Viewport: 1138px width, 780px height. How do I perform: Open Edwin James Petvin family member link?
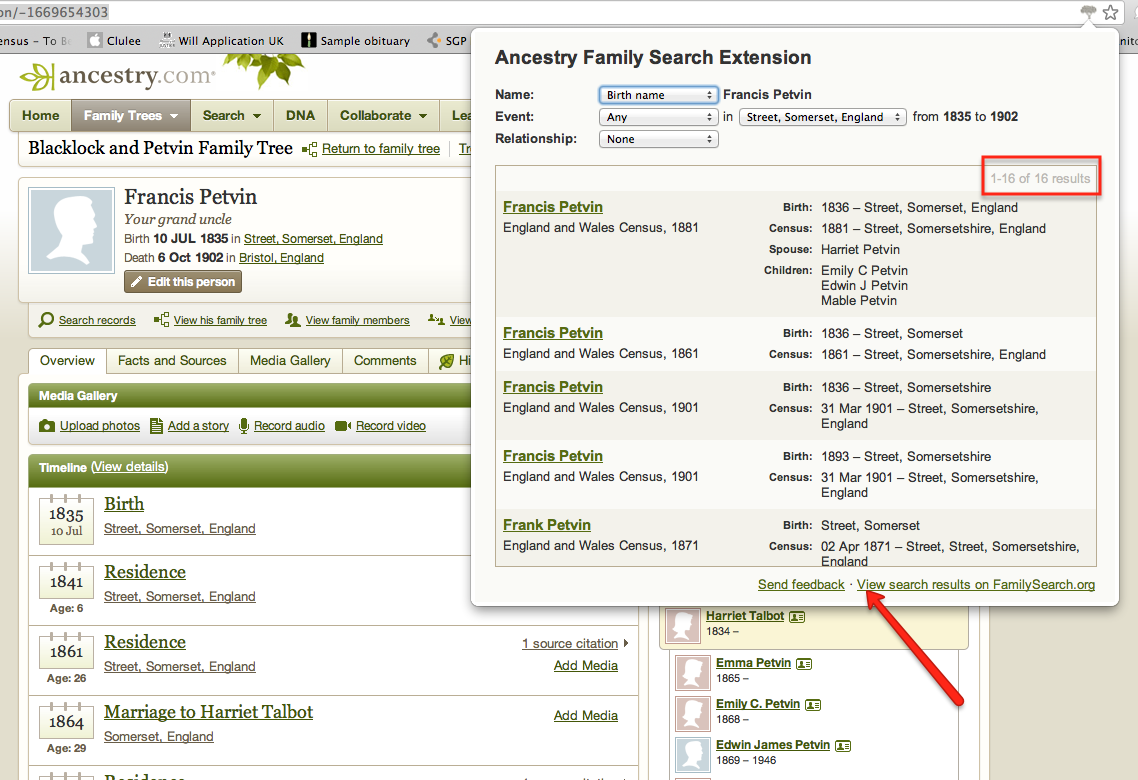point(773,745)
